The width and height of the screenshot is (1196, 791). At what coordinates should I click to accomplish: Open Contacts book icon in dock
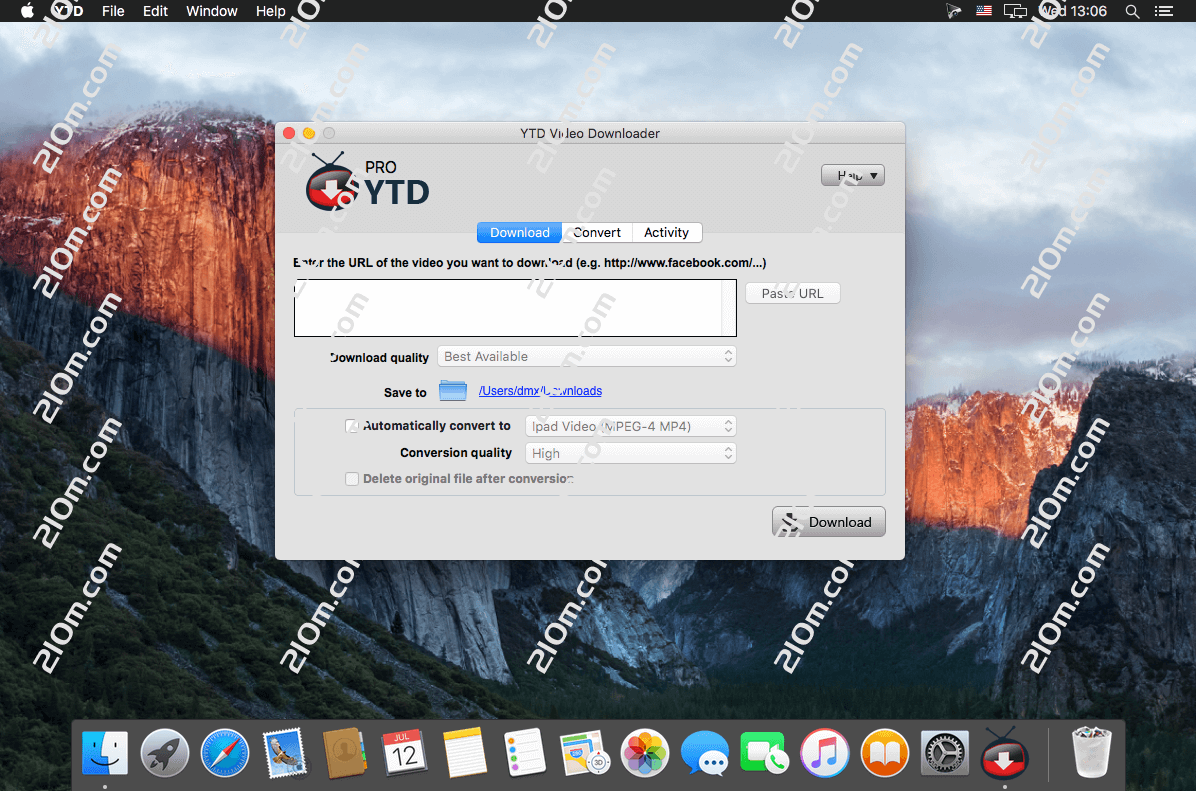point(345,753)
